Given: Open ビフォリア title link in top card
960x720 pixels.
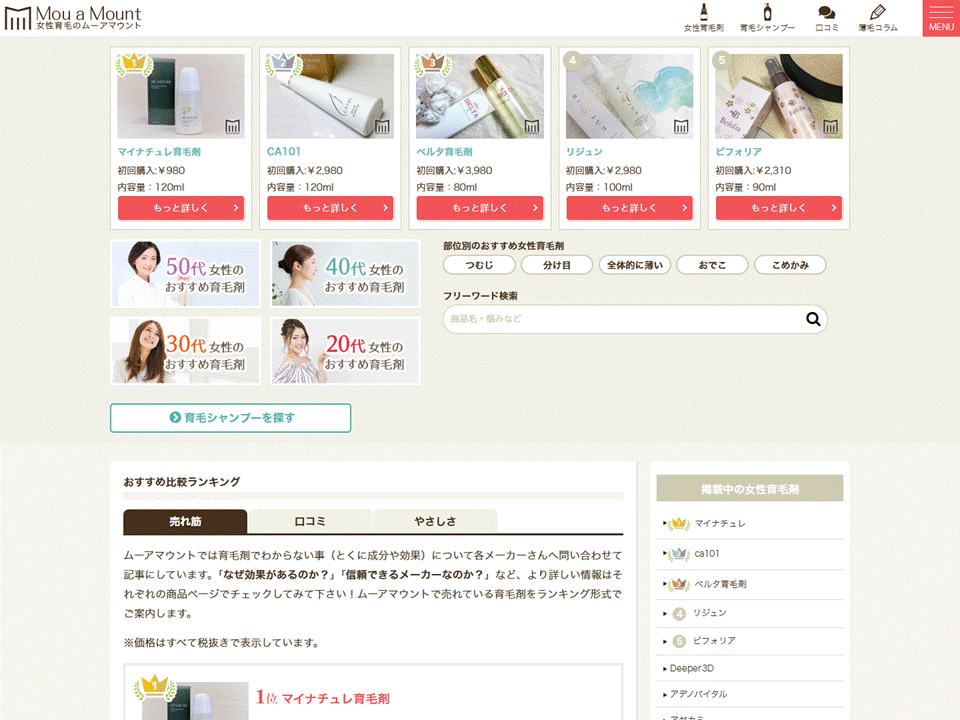Looking at the screenshot, I should pyautogui.click(x=738, y=152).
